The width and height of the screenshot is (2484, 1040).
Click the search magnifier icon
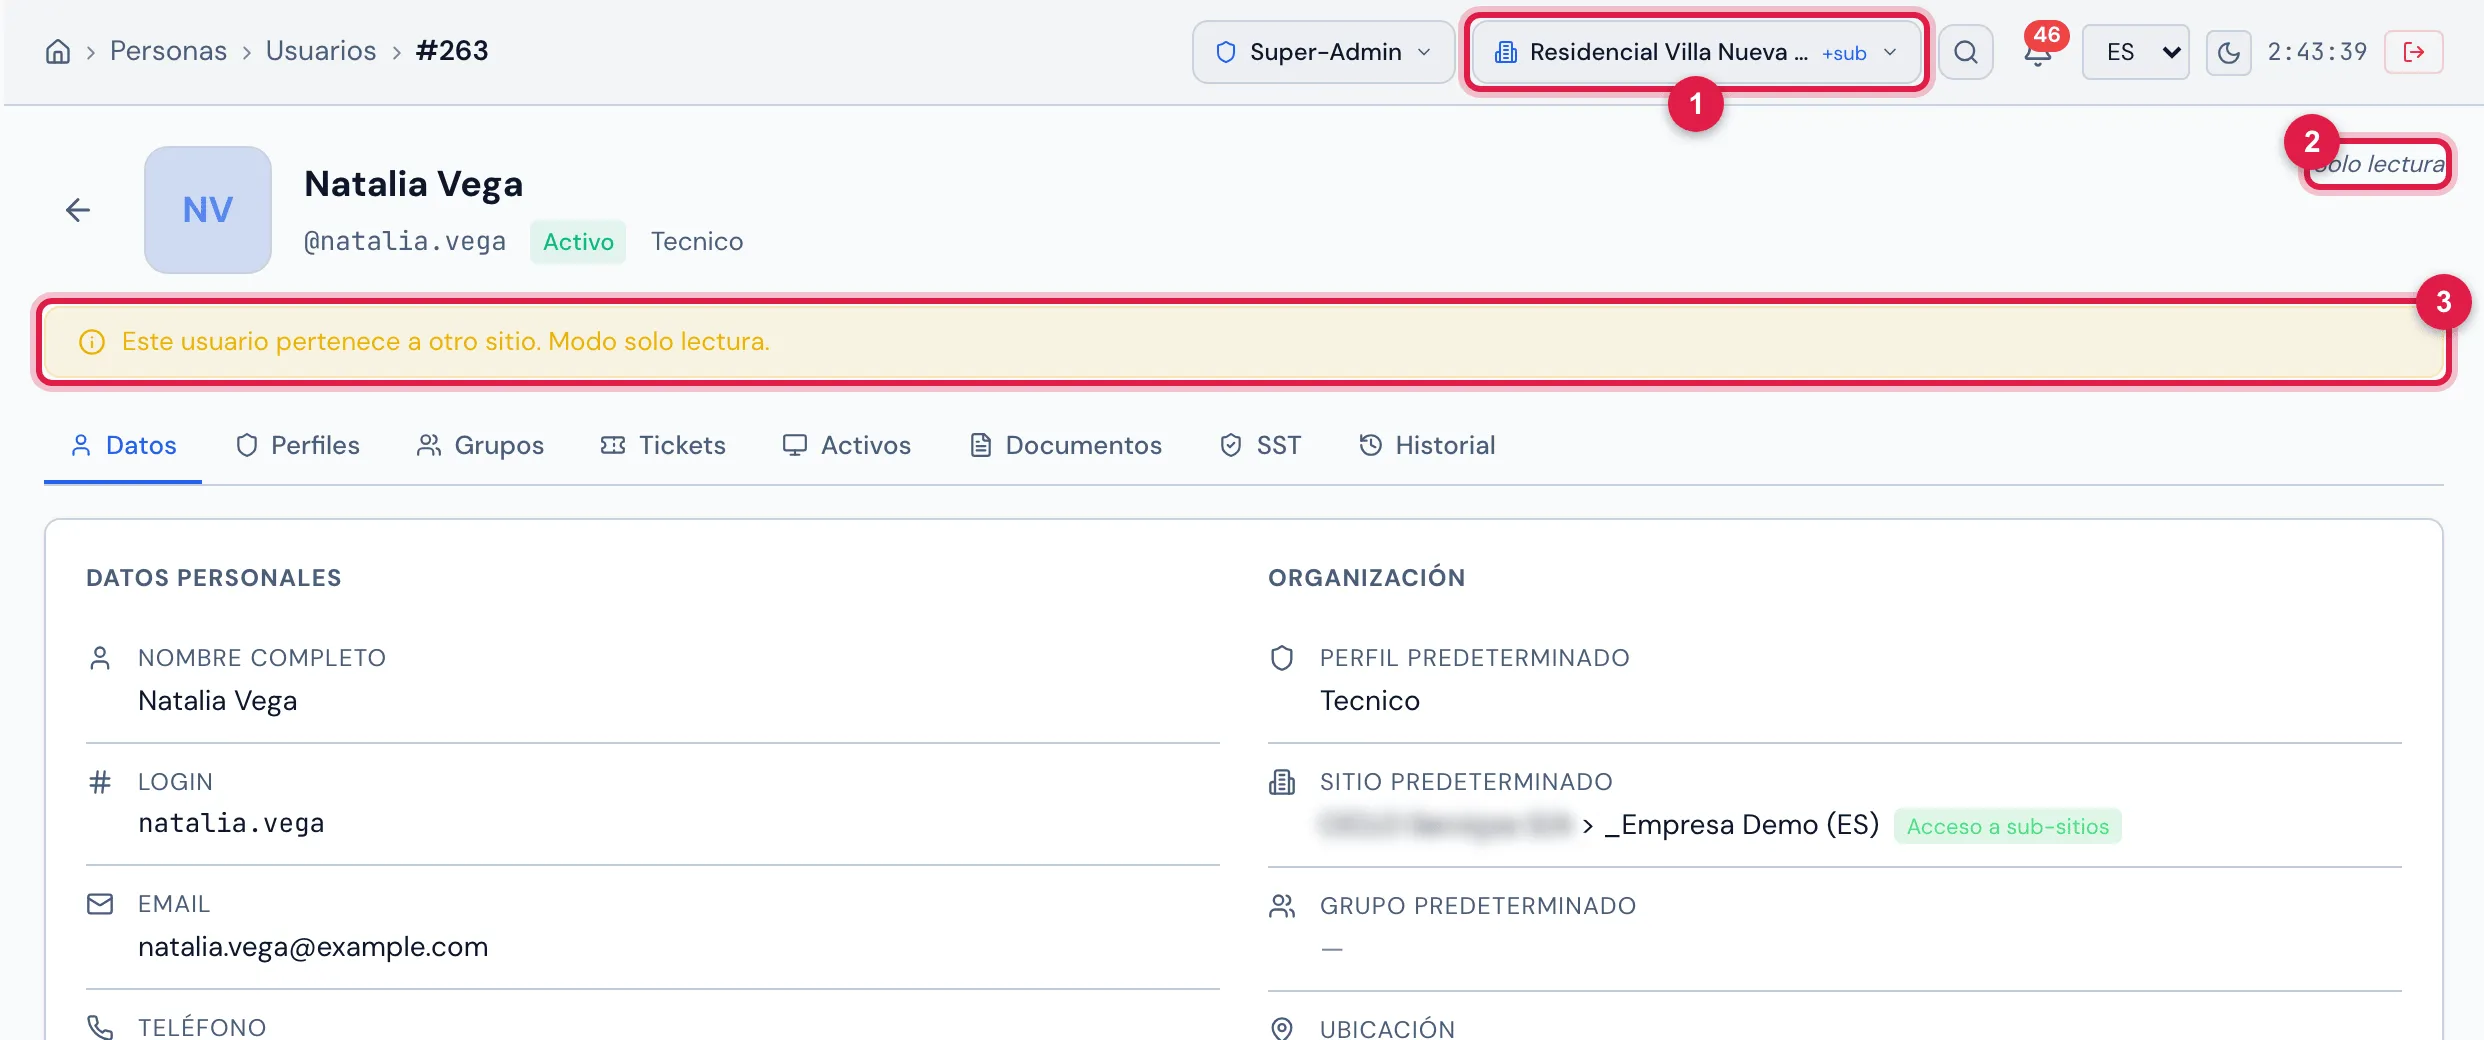coord(1966,52)
